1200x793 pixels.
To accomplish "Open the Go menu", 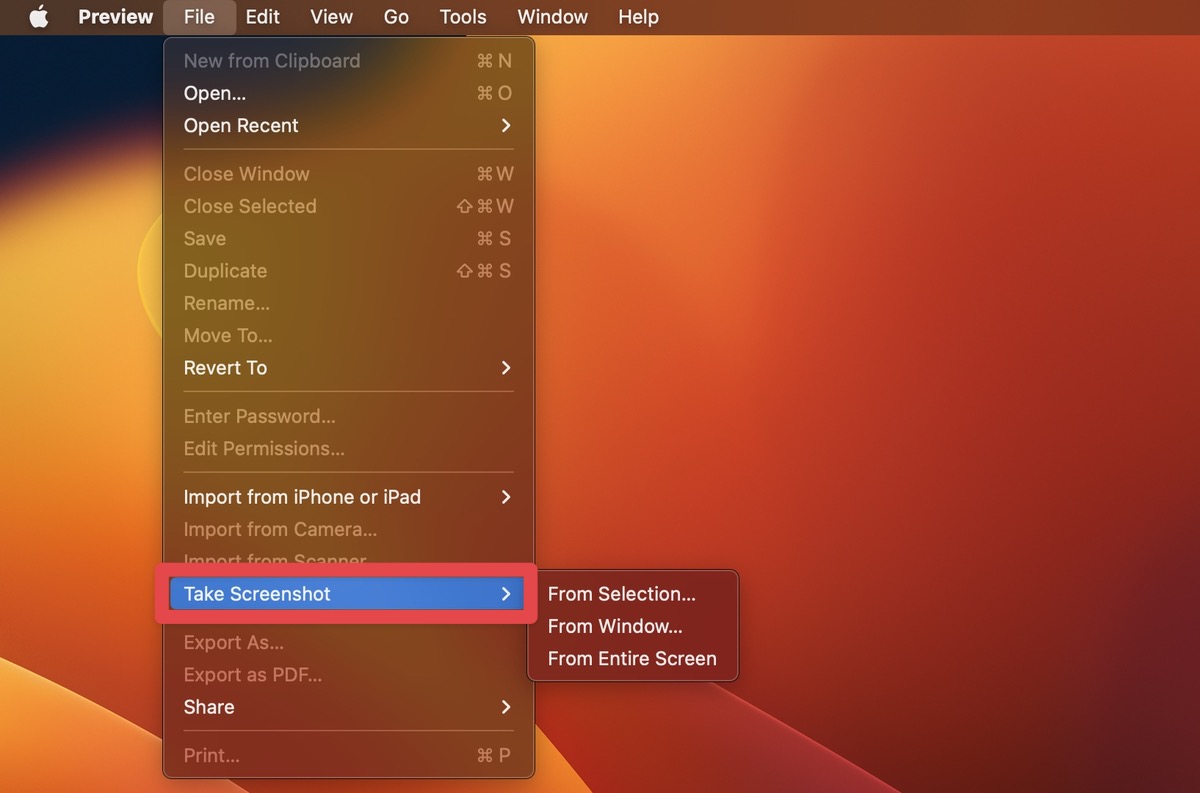I will click(x=396, y=17).
